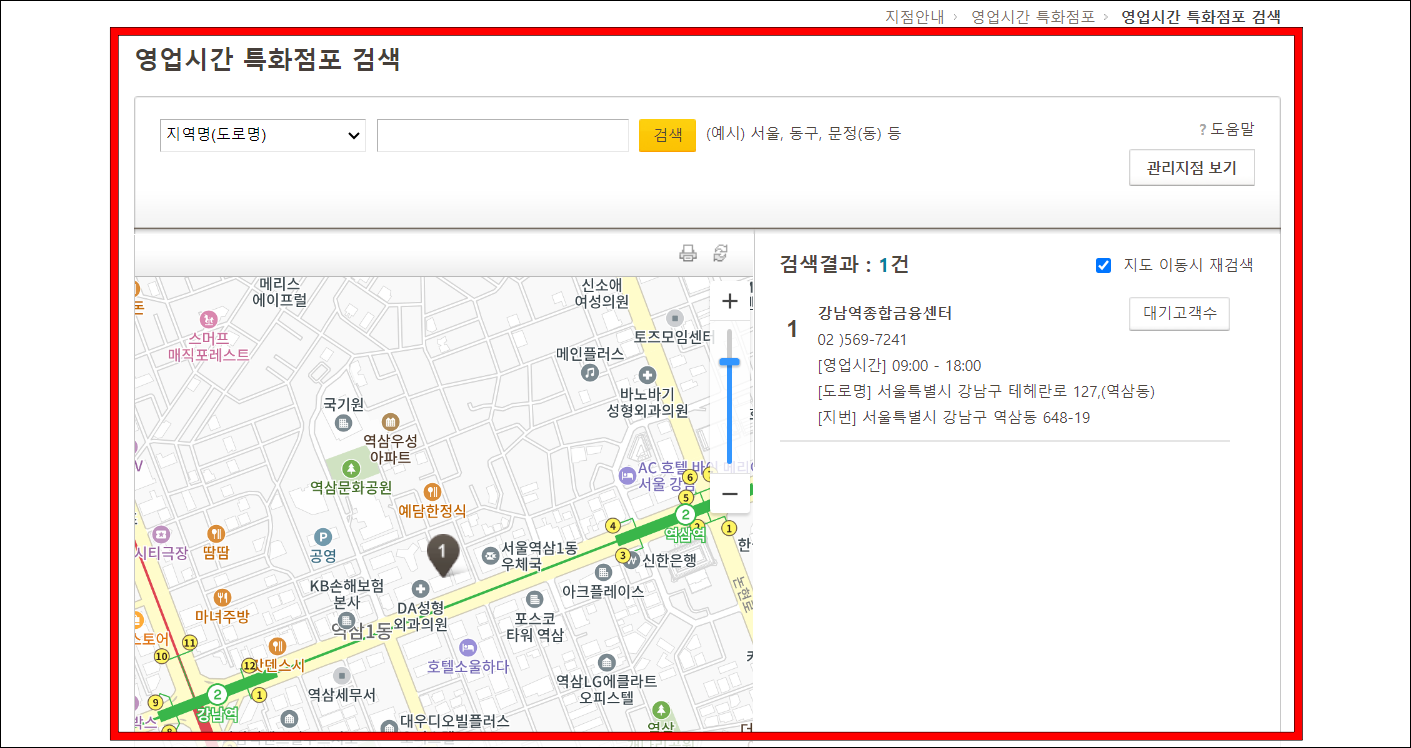Click the minus icon to zoom the map out
This screenshot has width=1411, height=748.
(730, 494)
